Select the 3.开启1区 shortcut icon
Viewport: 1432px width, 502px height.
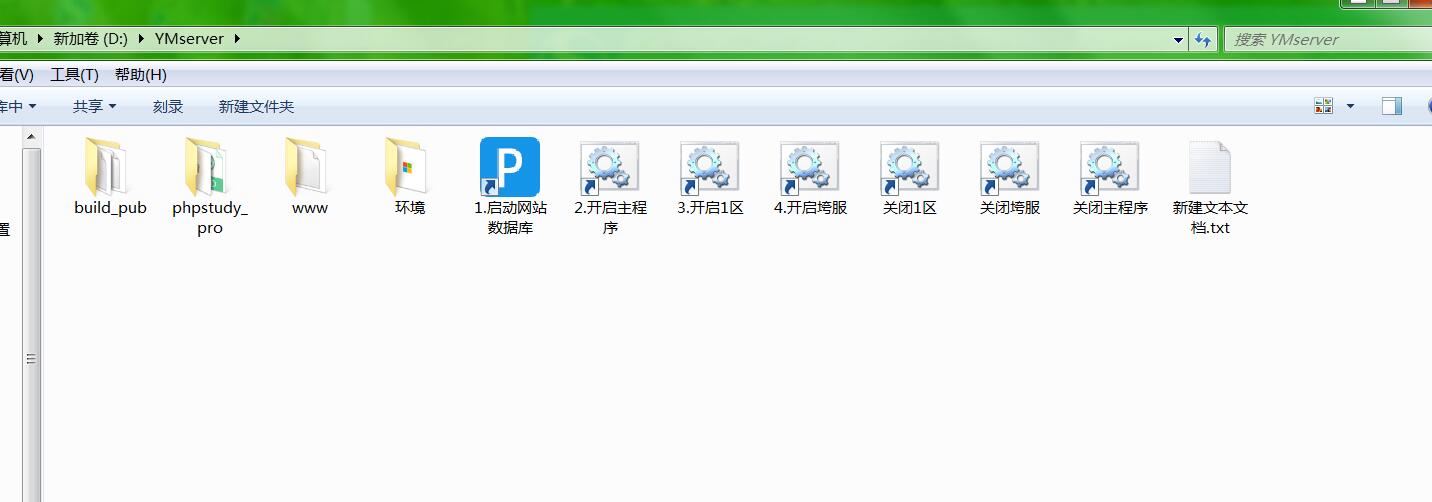click(x=710, y=168)
